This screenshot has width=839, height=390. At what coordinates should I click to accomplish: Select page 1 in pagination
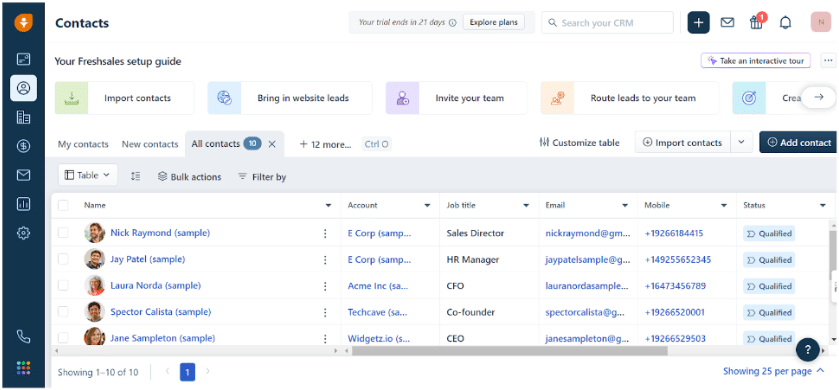[x=187, y=372]
